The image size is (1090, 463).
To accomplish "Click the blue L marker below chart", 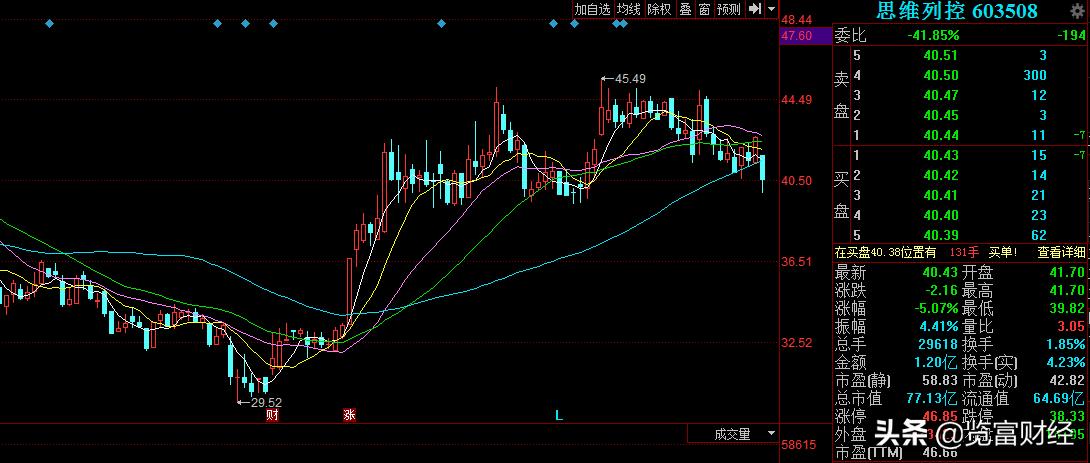I will [558, 415].
